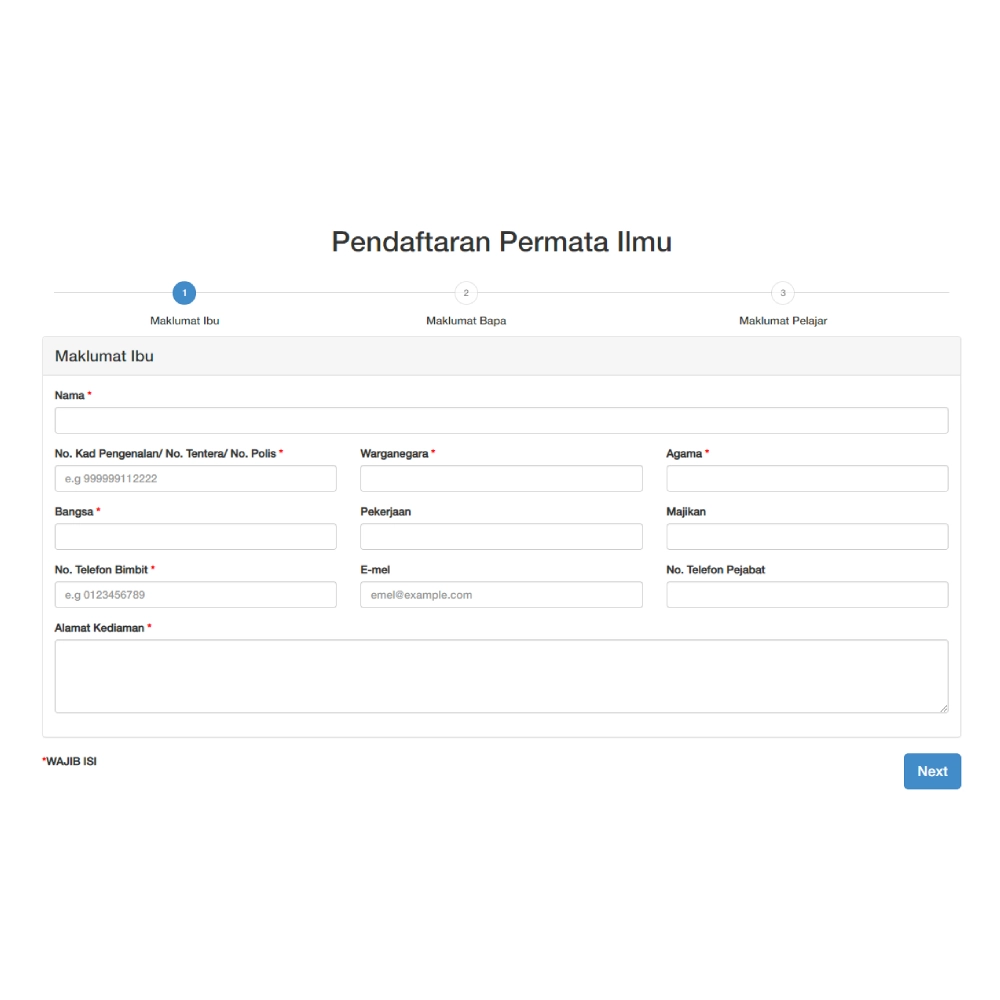Select step 3 Maklumat Pelajar circle
The image size is (1000, 1000).
click(783, 293)
